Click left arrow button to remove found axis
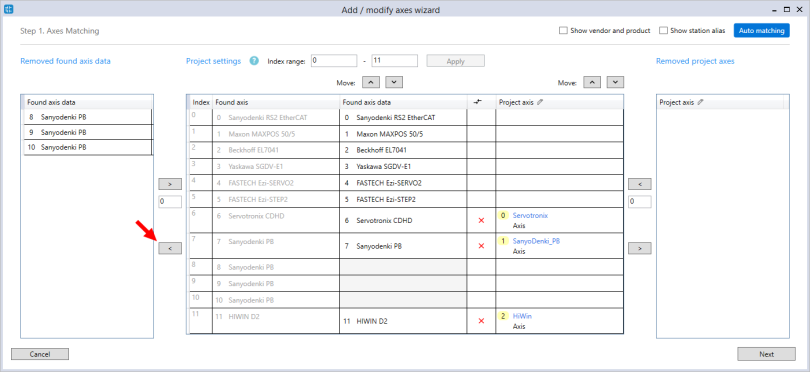The width and height of the screenshot is (810, 372). coord(170,249)
